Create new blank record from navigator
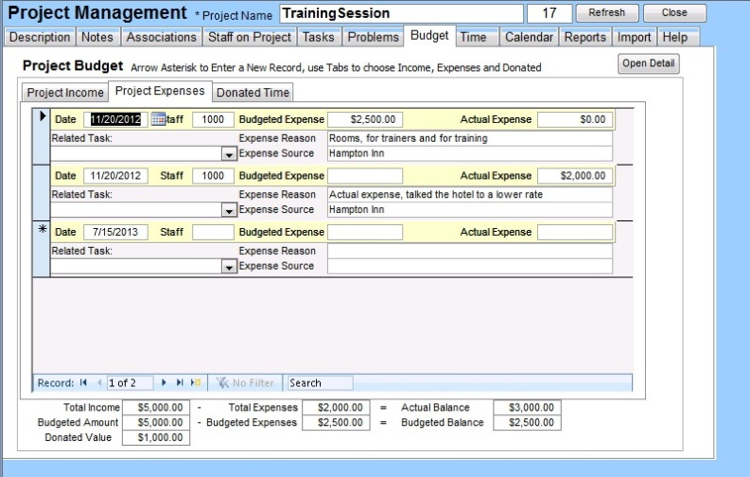 [x=196, y=383]
